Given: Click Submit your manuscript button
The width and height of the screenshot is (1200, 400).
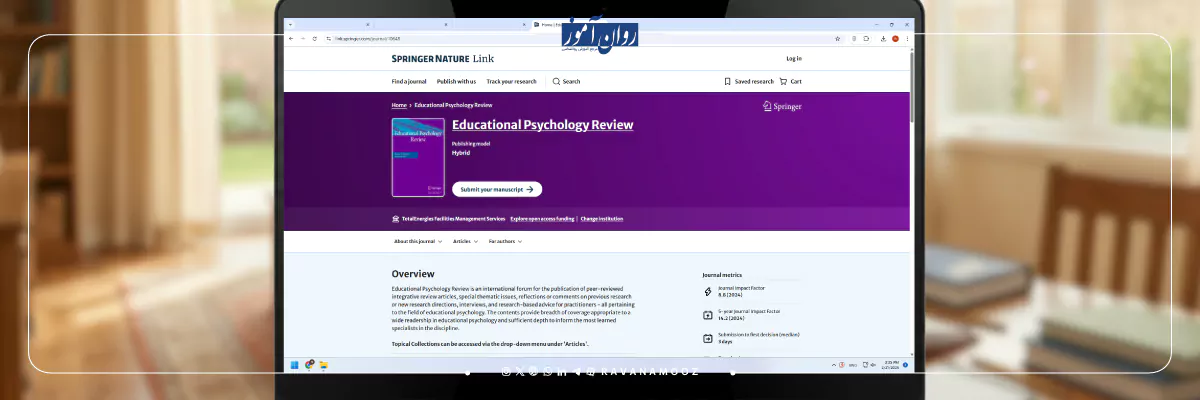Looking at the screenshot, I should [x=497, y=189].
